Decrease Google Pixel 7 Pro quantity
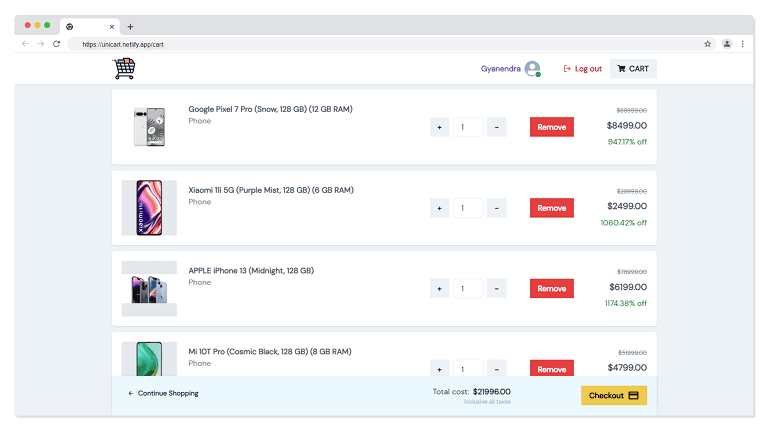This screenshot has height=430, width=768. coord(497,127)
